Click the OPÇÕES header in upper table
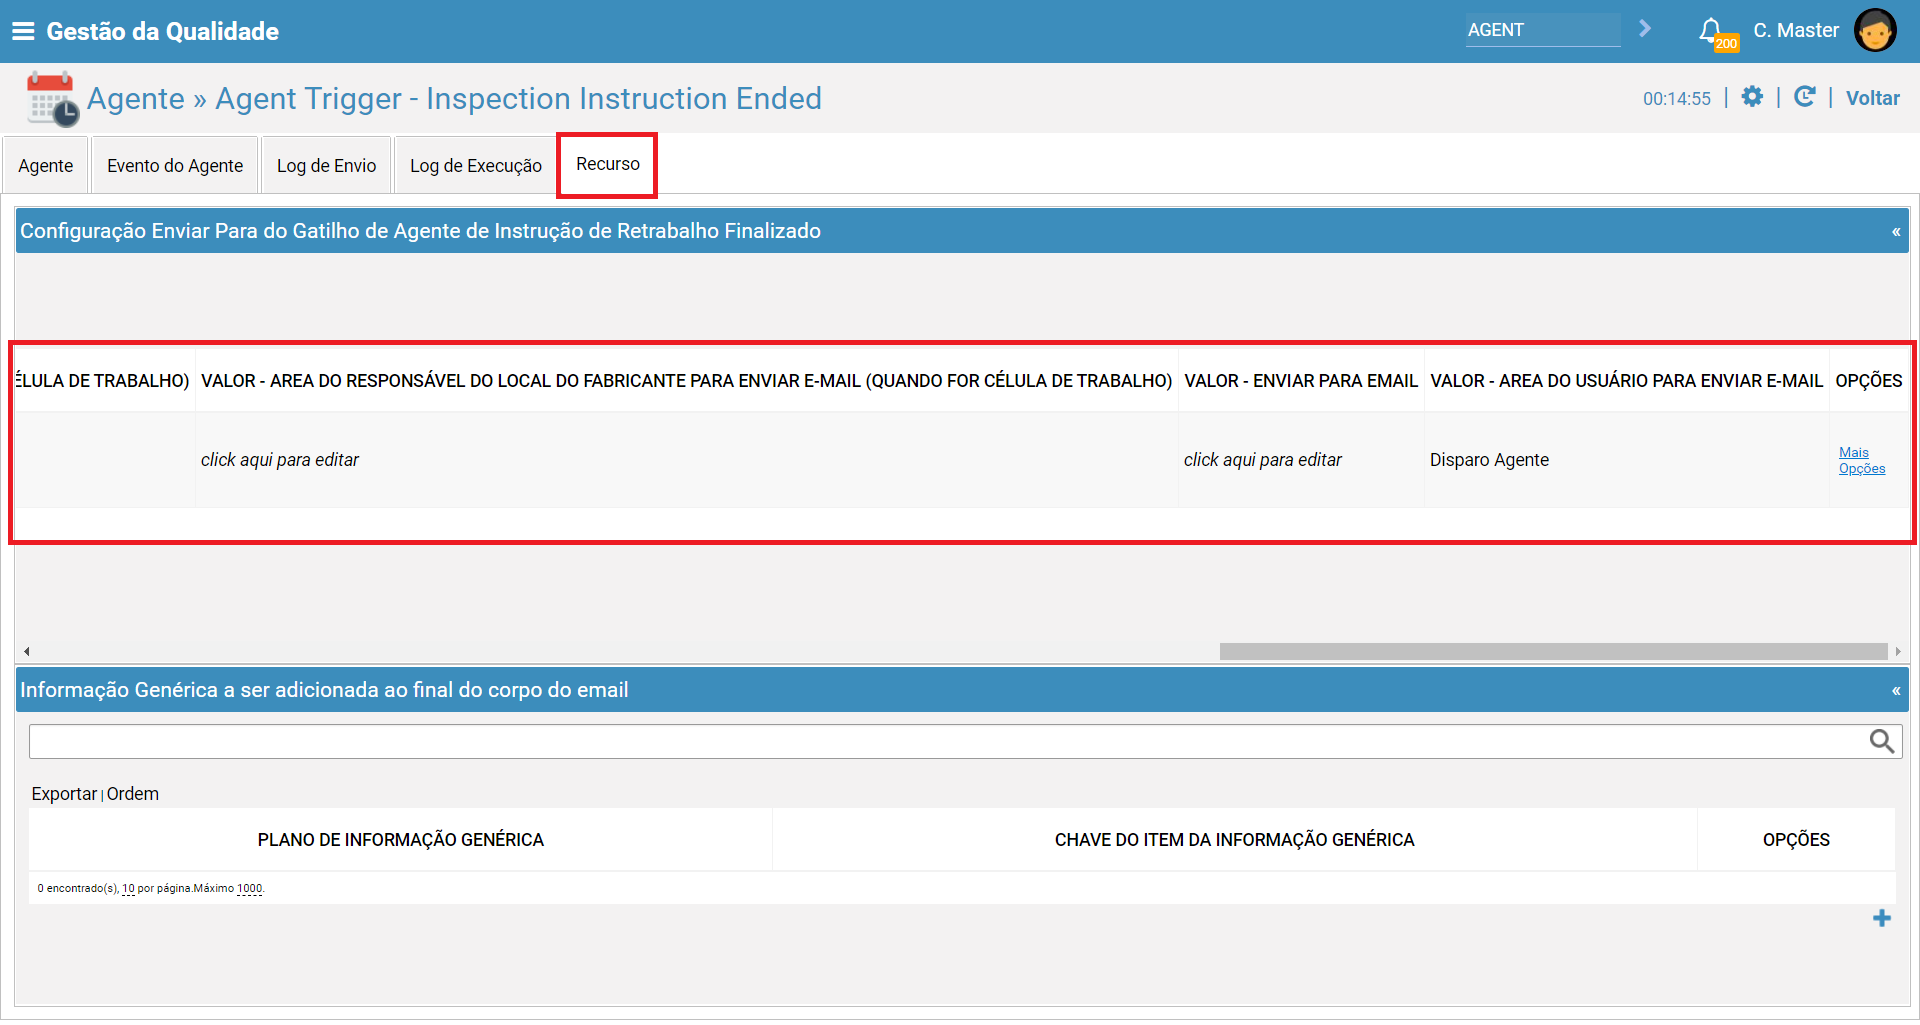Image resolution: width=1920 pixels, height=1025 pixels. point(1869,381)
